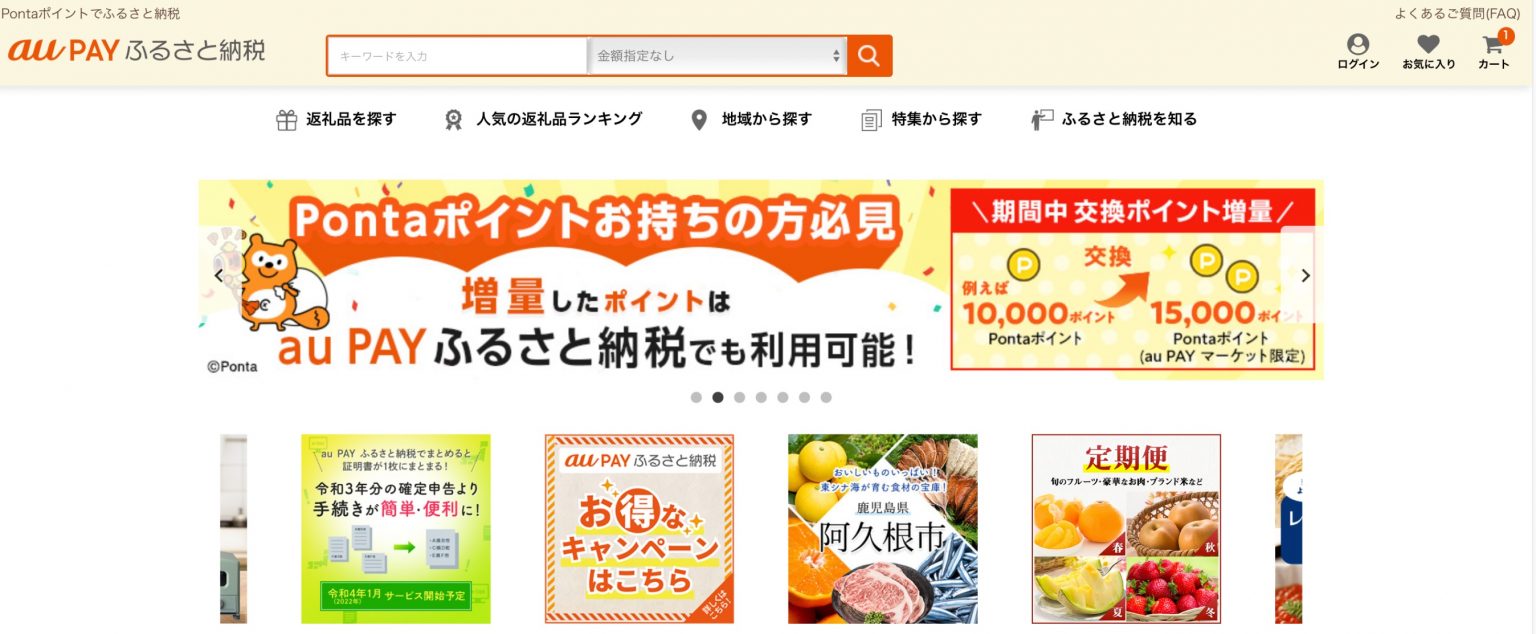Viewport: 1536px width, 634px height.
Task: Show previous banner with left arrow
Action: pyautogui.click(x=218, y=276)
